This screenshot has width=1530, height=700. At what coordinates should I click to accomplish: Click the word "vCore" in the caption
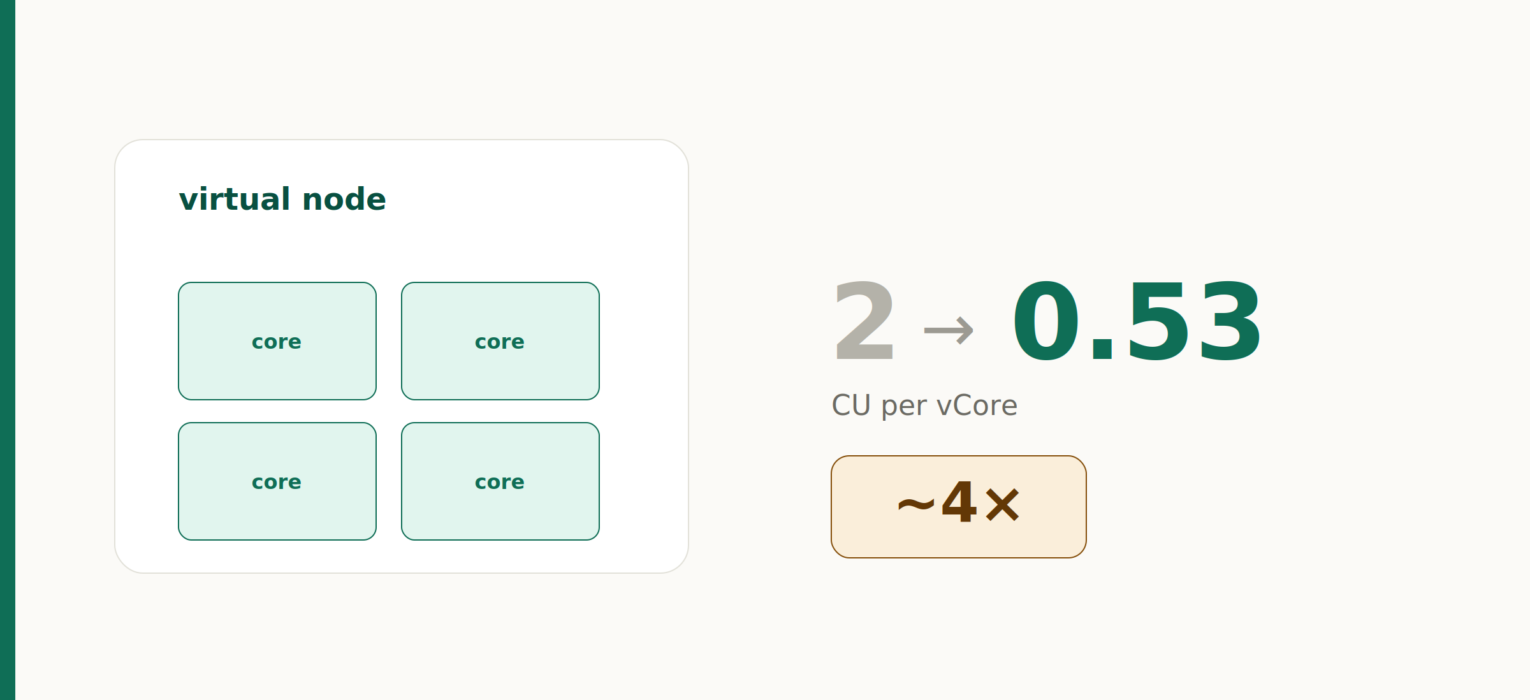[x=977, y=405]
